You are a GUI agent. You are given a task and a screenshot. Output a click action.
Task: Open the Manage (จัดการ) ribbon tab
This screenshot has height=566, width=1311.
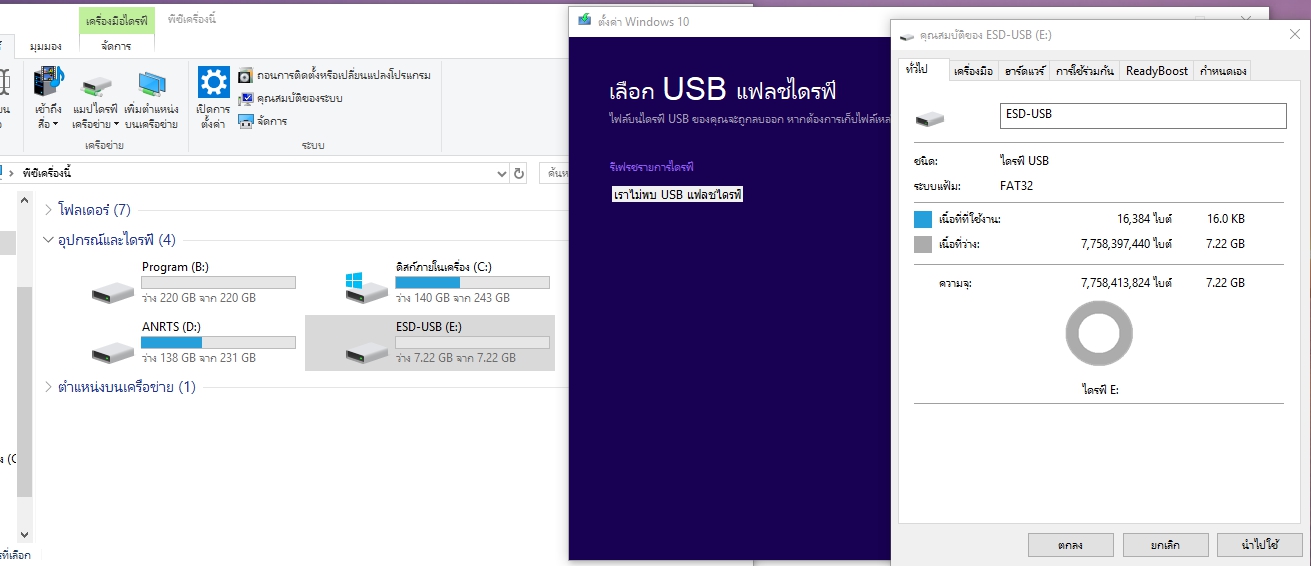[116, 46]
